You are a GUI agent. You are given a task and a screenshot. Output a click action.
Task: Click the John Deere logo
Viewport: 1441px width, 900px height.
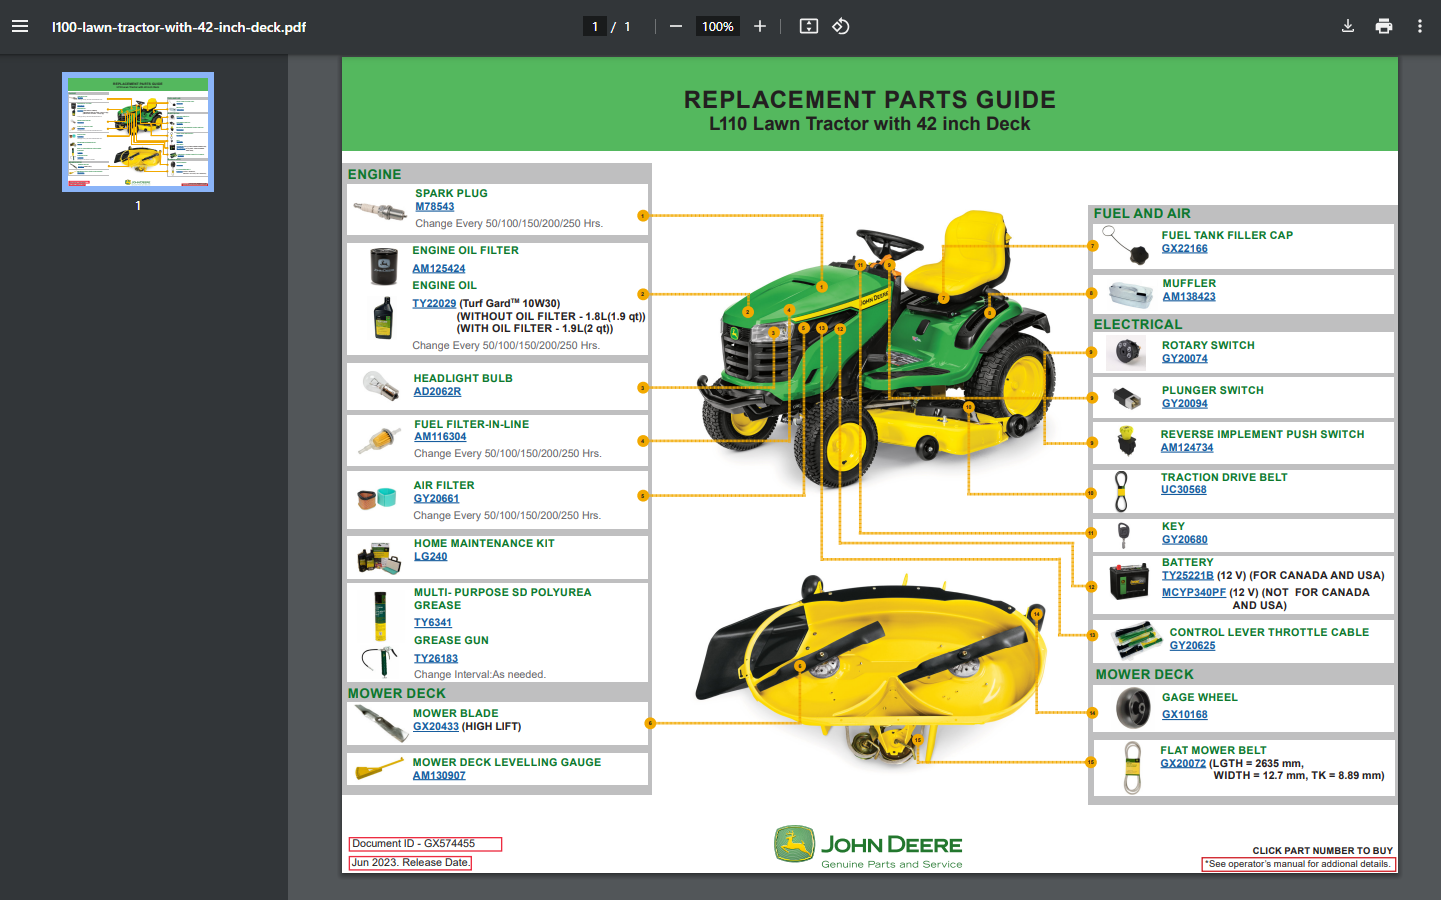(x=868, y=847)
